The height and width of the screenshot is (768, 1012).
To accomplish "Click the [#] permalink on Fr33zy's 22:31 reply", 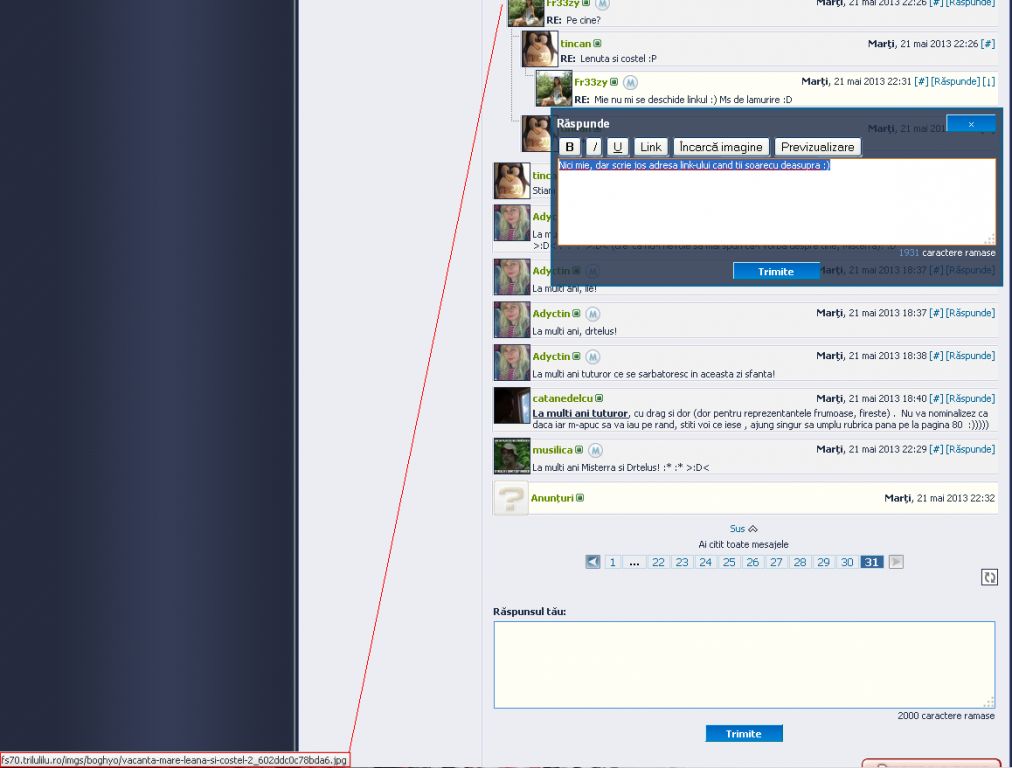I will (921, 81).
